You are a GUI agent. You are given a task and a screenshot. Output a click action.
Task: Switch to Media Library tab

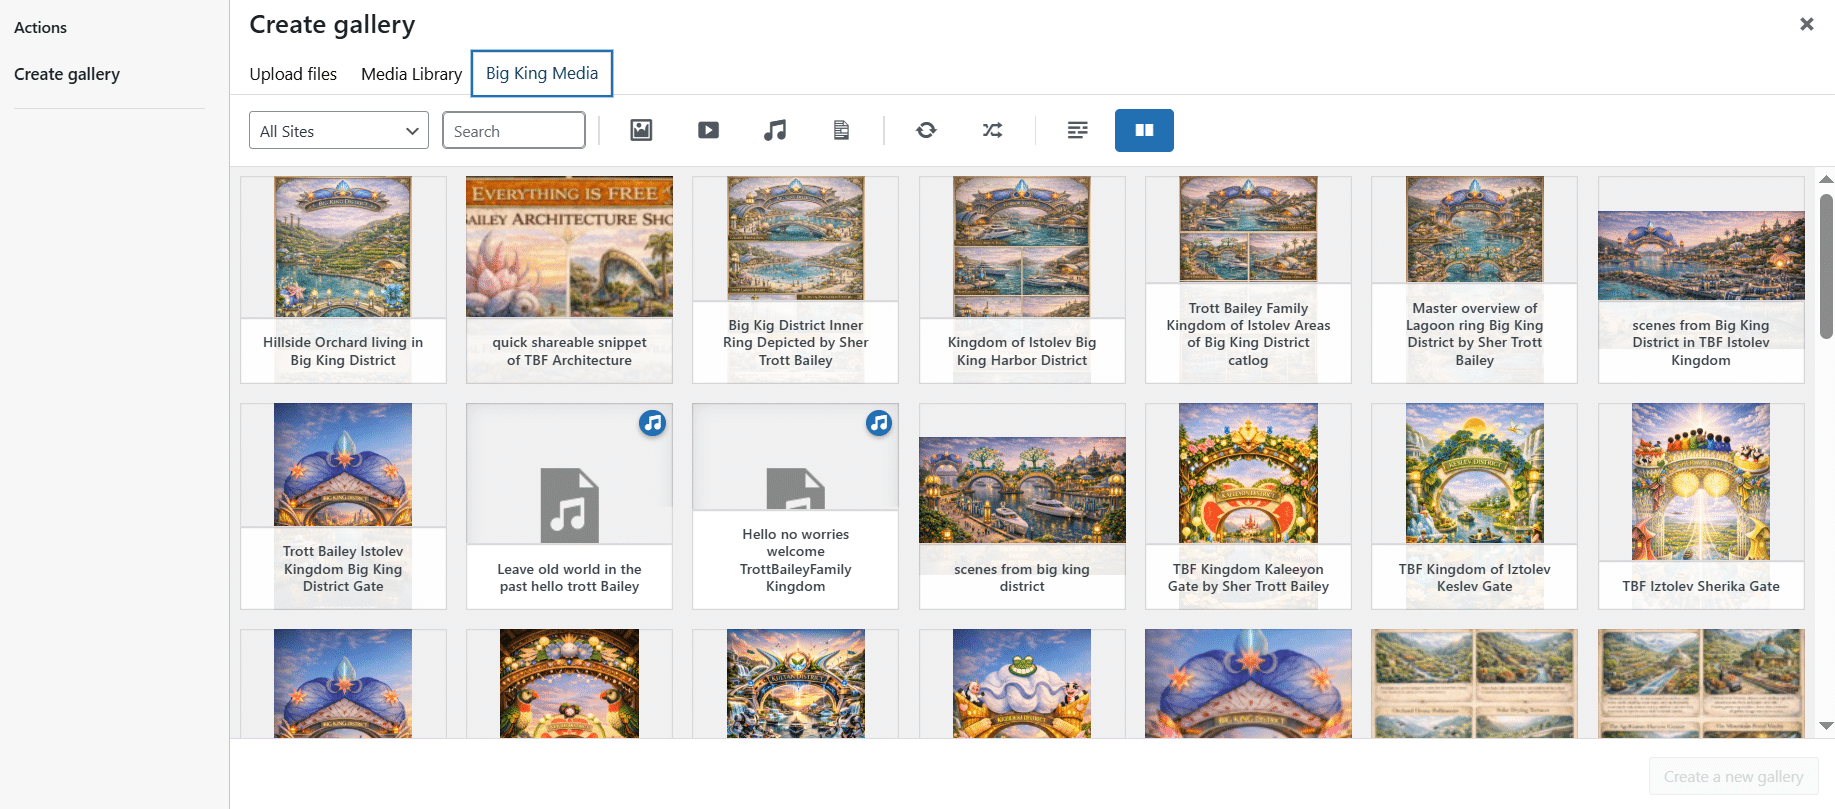(x=411, y=74)
